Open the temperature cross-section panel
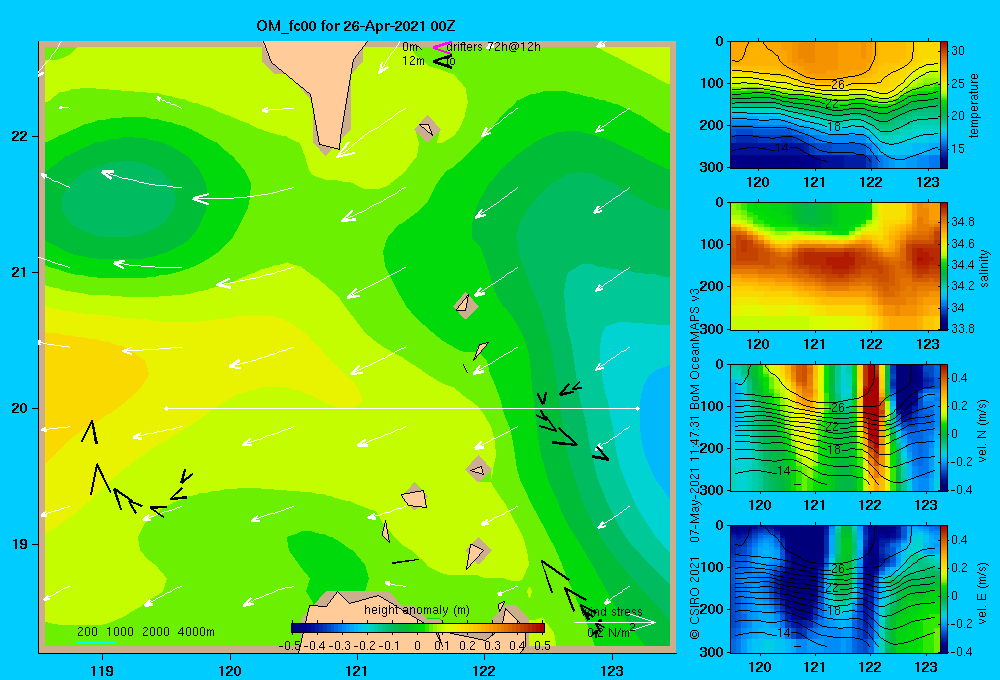 835,105
